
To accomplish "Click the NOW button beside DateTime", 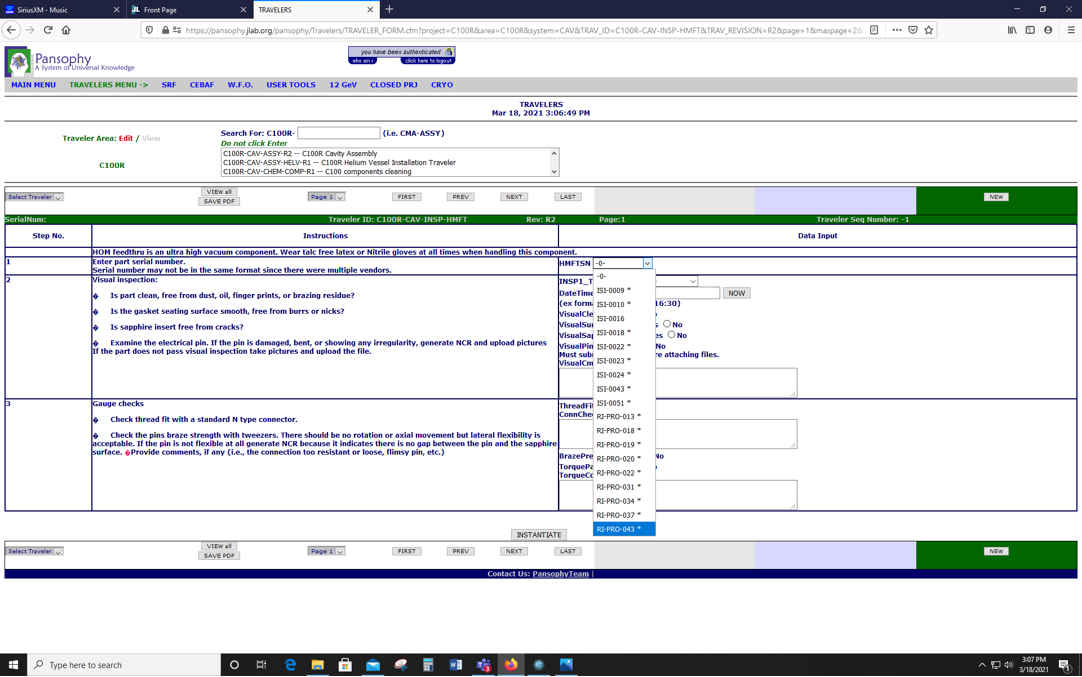I will tap(736, 293).
